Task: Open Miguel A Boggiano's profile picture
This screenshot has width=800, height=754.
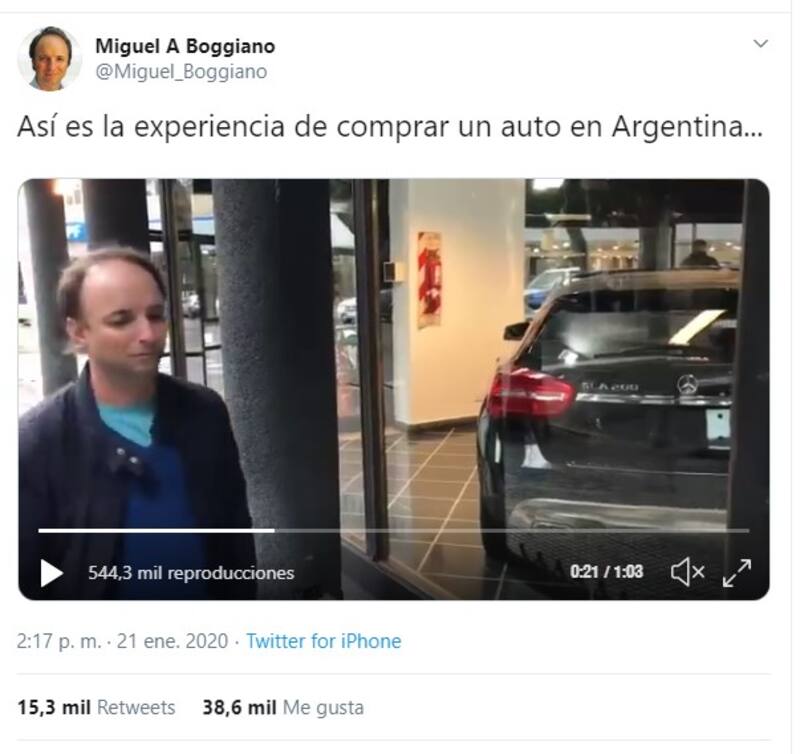Action: click(49, 58)
